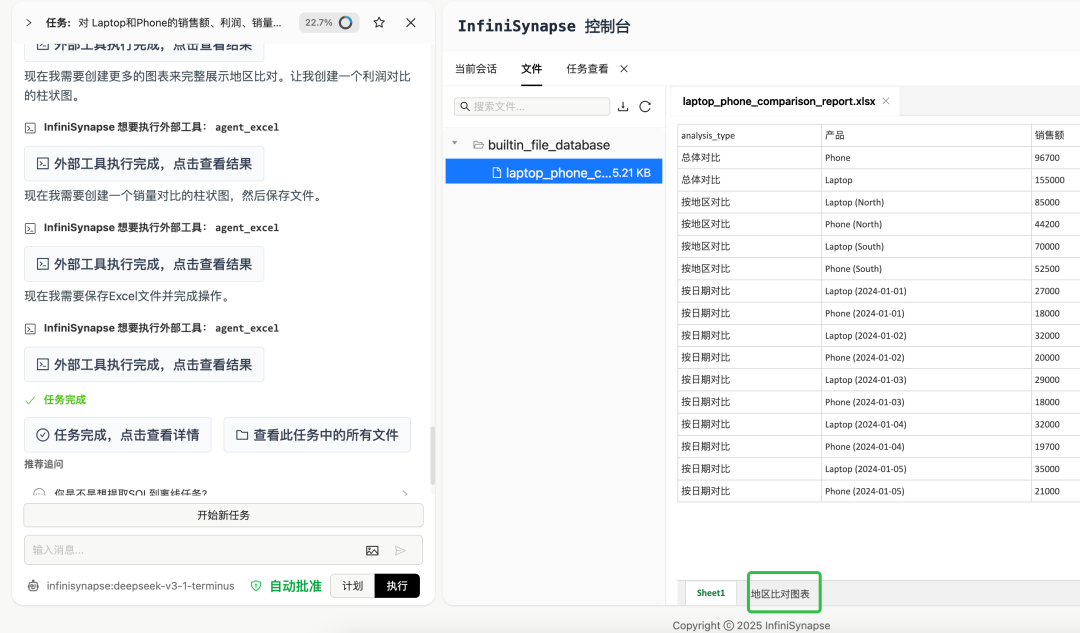
Task: Select the Phone (2024-01-01) cell
Action: (926, 313)
